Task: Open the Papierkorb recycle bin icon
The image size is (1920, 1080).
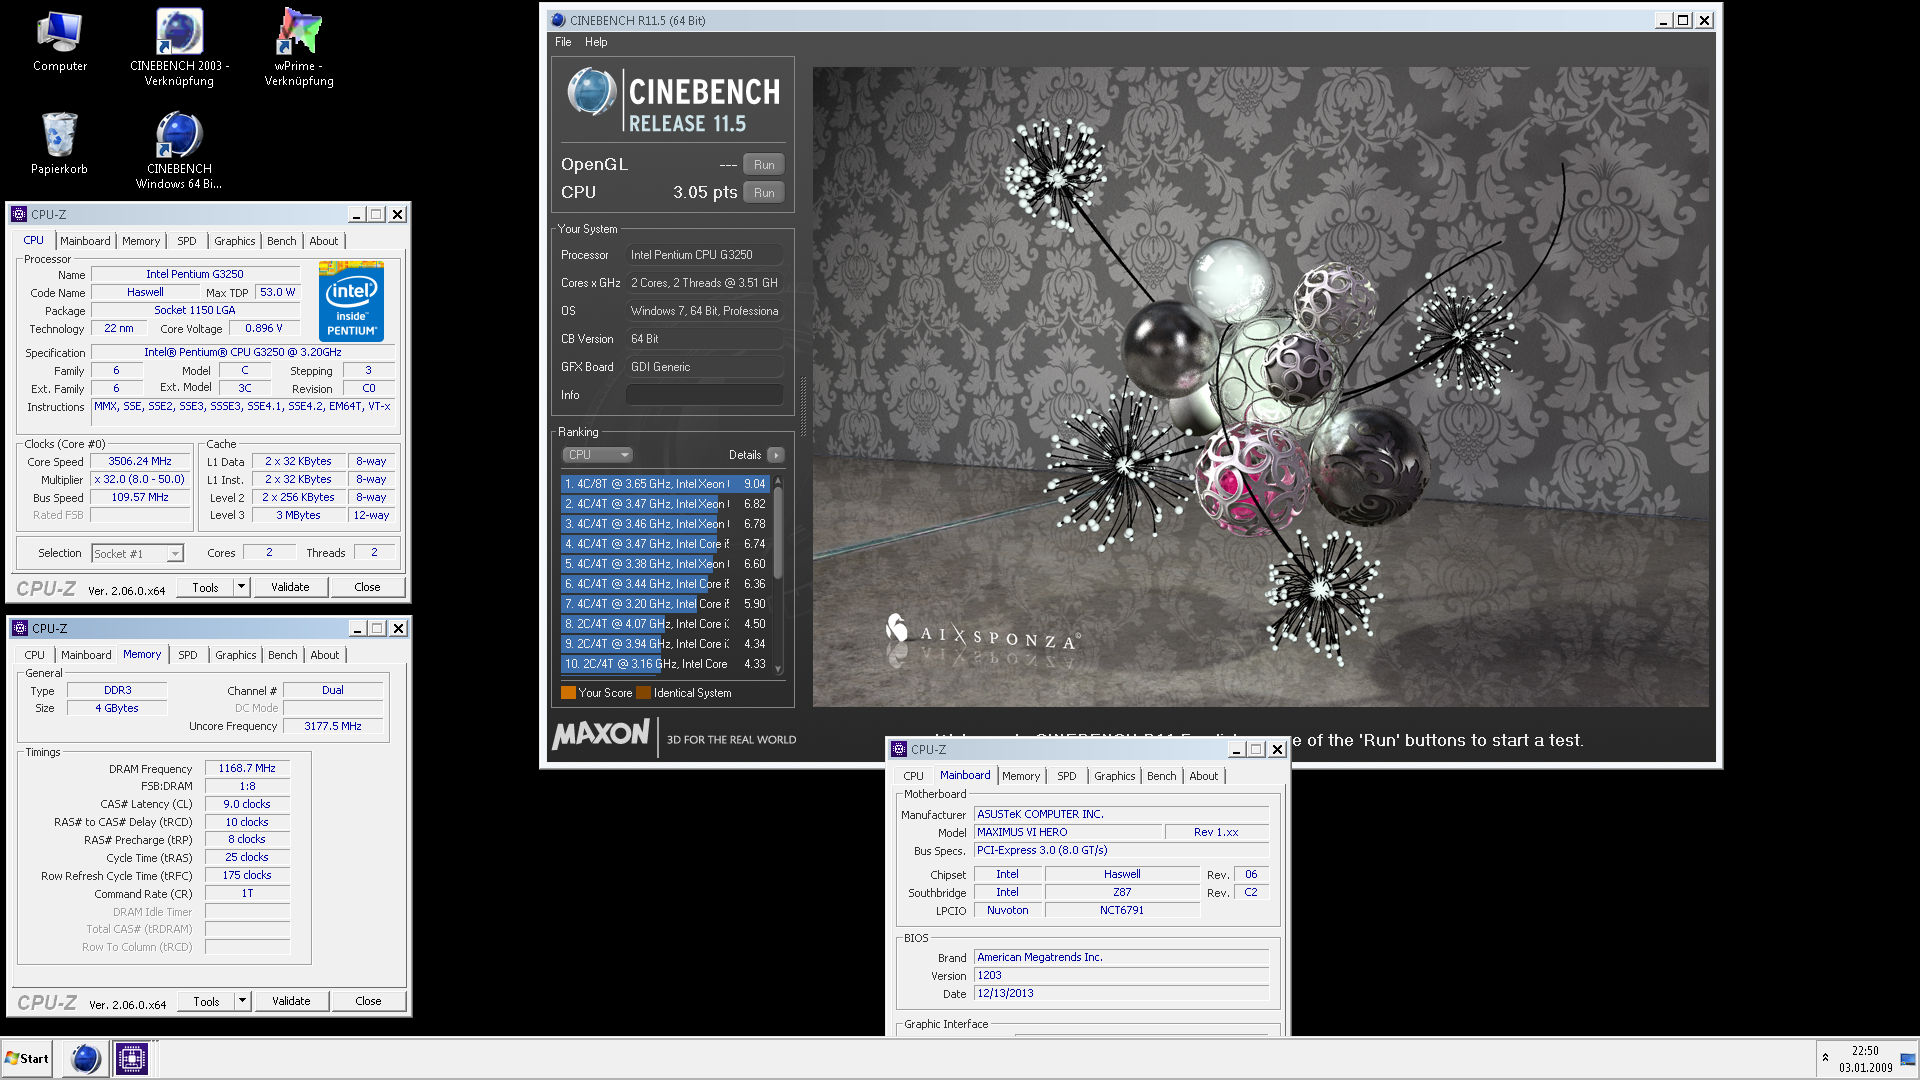Action: tap(60, 142)
